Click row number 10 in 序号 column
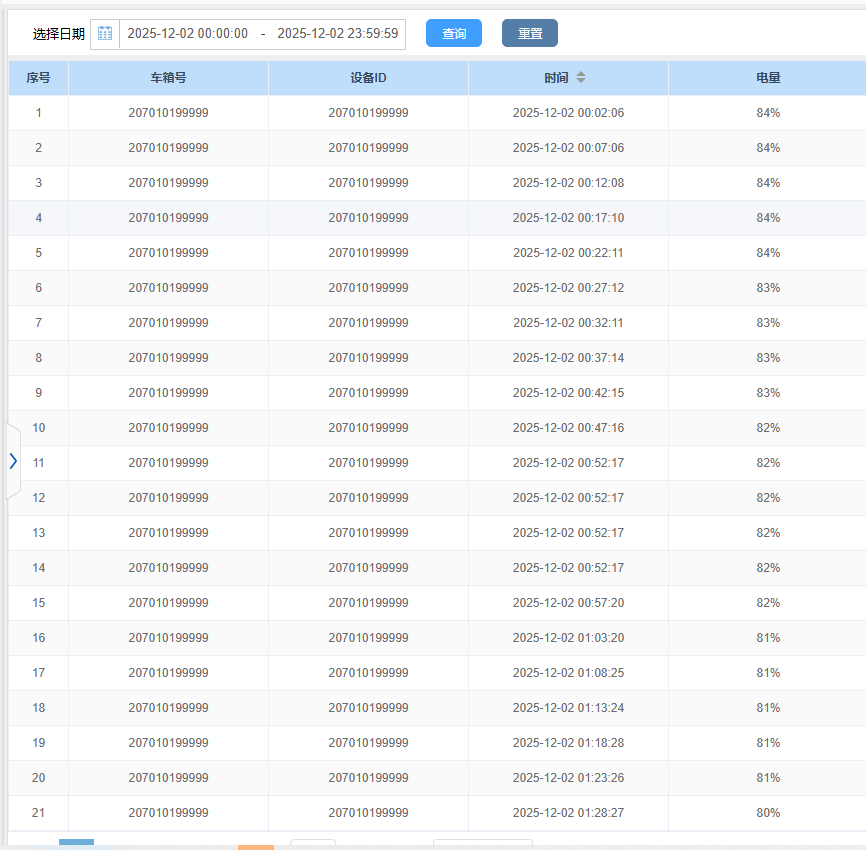This screenshot has height=850, width=866. coord(38,428)
